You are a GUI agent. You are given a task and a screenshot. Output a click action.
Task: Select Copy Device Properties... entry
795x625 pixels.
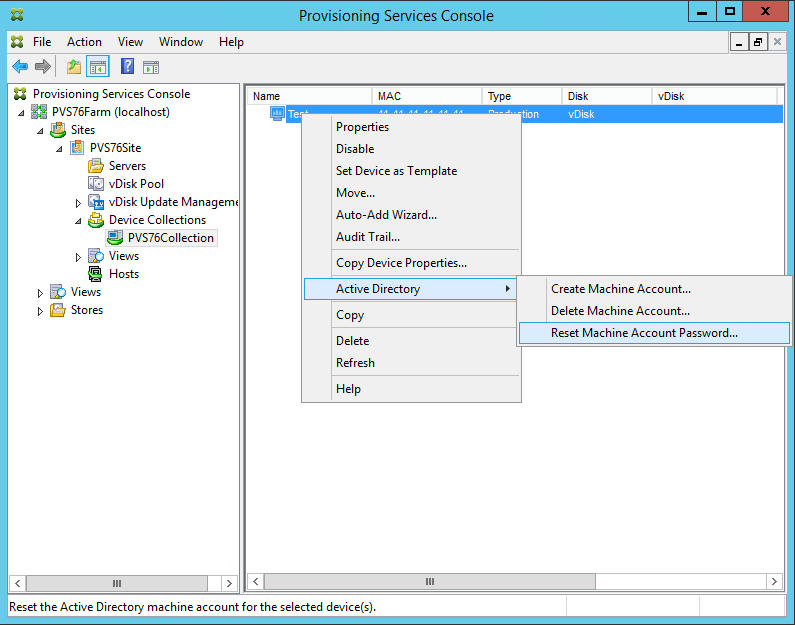coord(412,263)
